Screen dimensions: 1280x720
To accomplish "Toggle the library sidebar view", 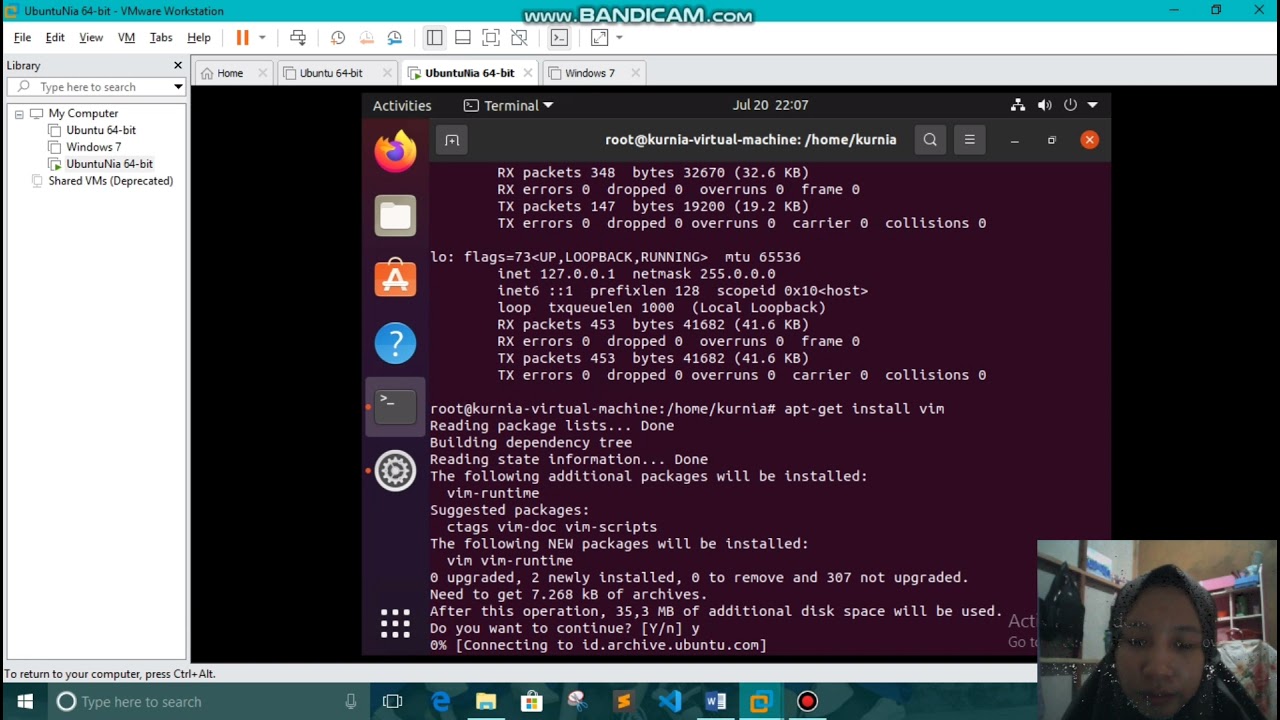I will (434, 37).
